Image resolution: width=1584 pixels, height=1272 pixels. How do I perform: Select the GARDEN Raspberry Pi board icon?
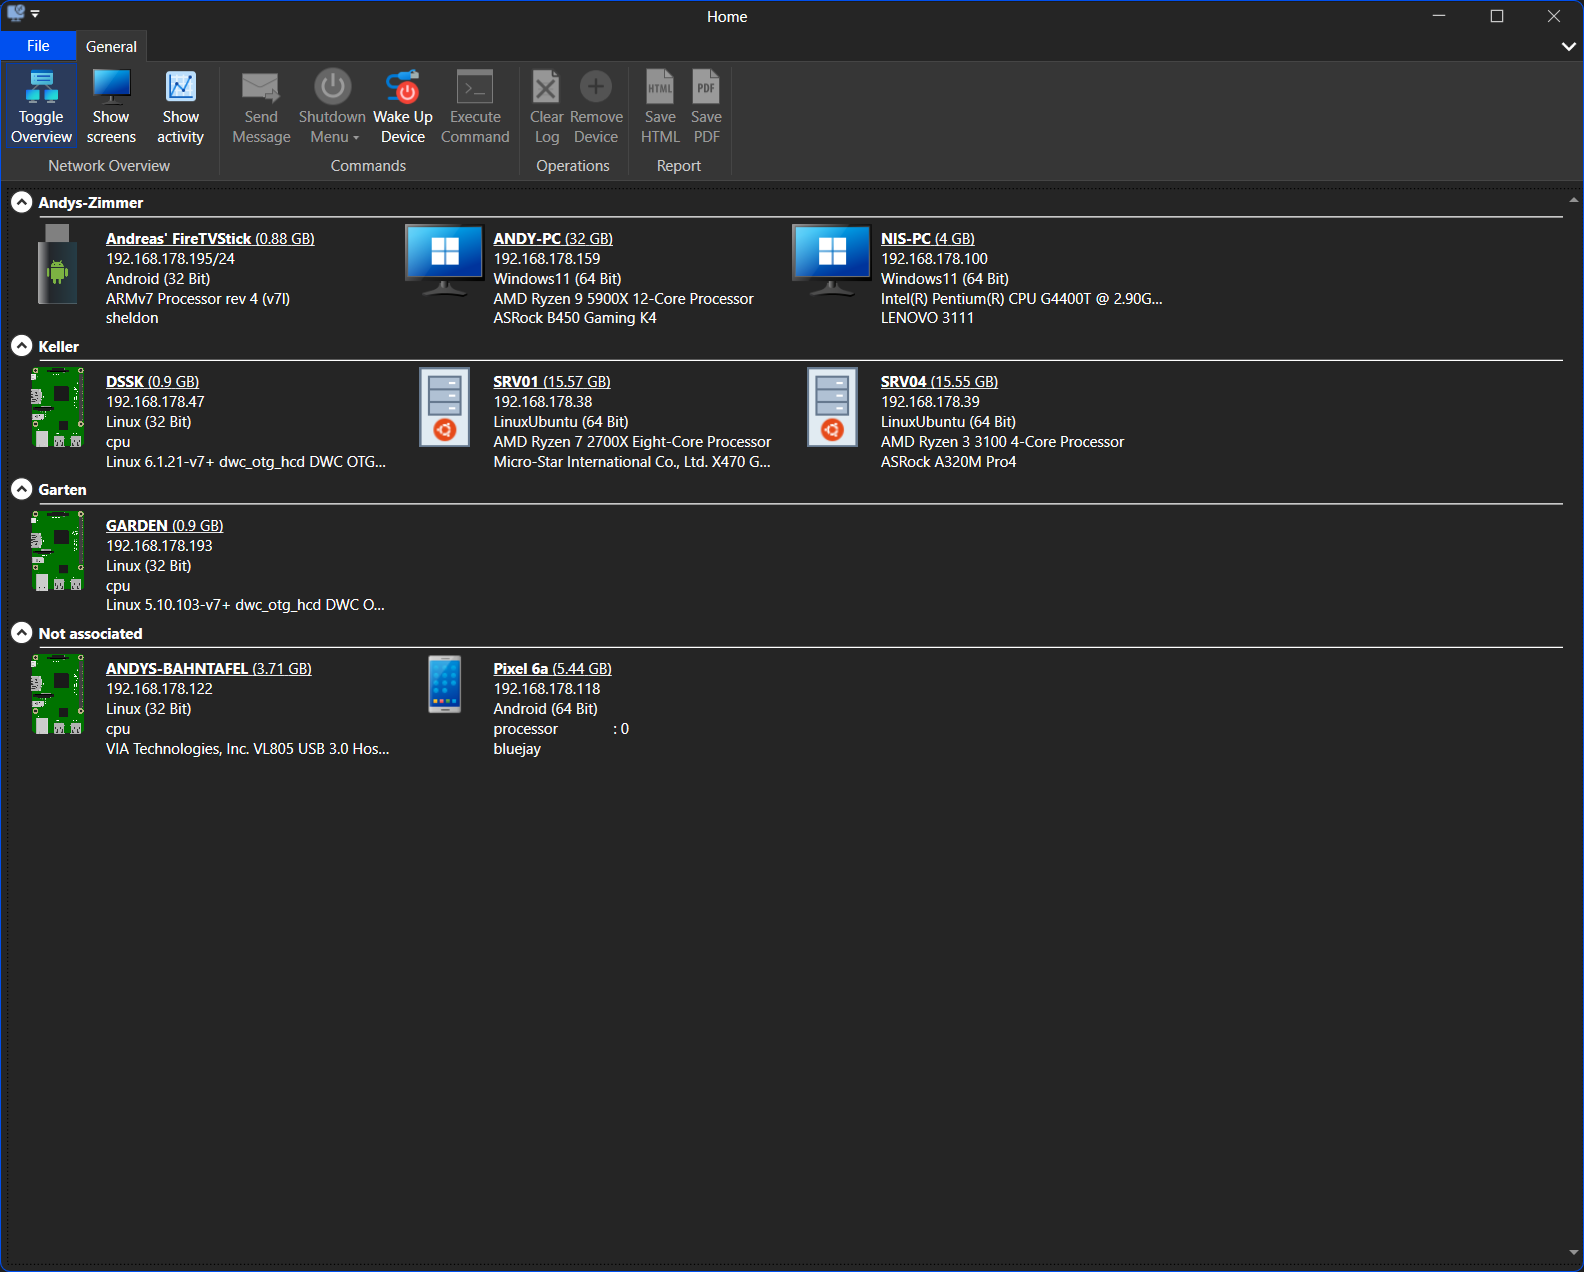coord(57,551)
